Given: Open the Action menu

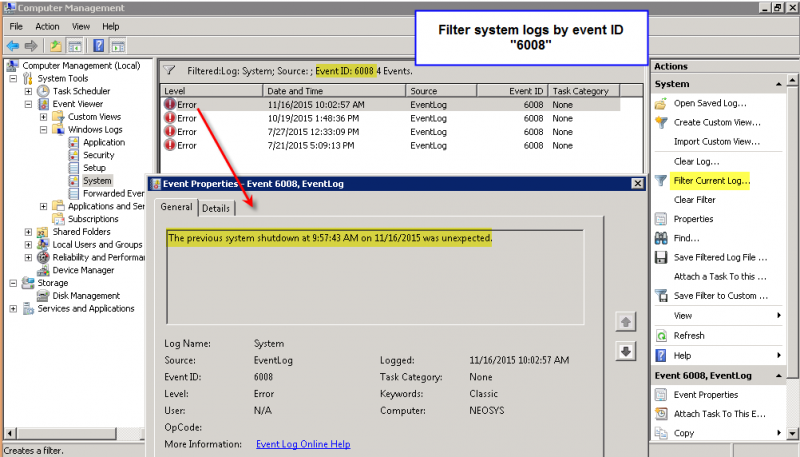Looking at the screenshot, I should tap(47, 27).
